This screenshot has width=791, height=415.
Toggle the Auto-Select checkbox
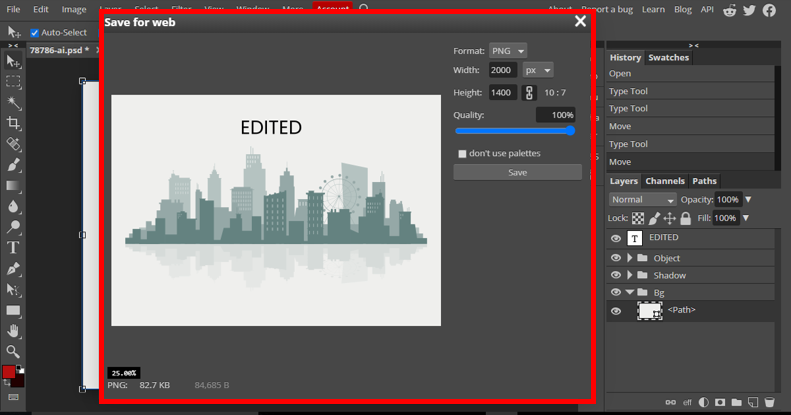pyautogui.click(x=34, y=33)
